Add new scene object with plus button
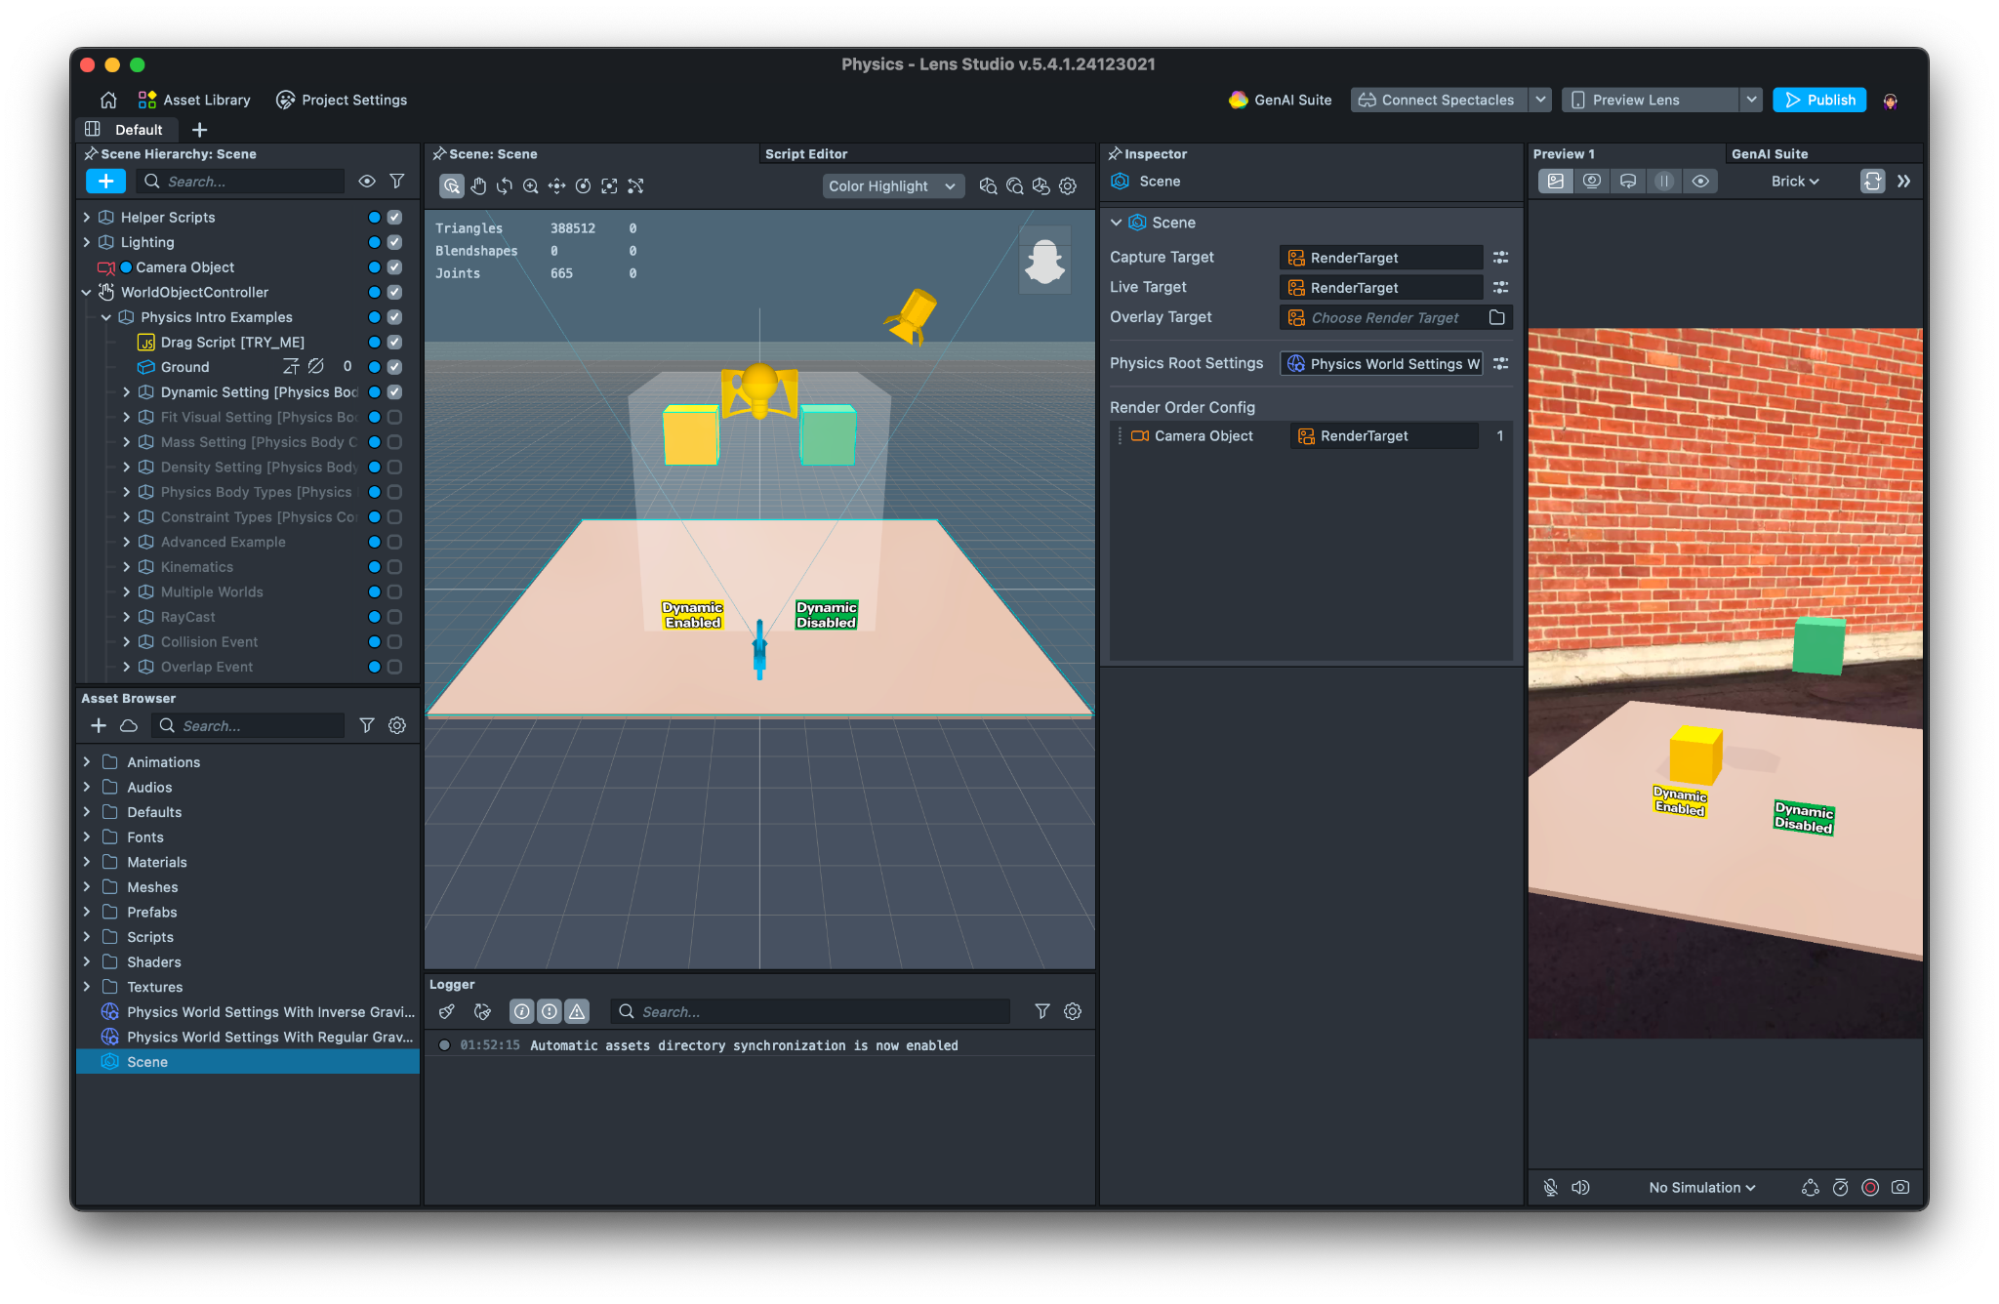Image resolution: width=1999 pixels, height=1304 pixels. click(x=105, y=181)
